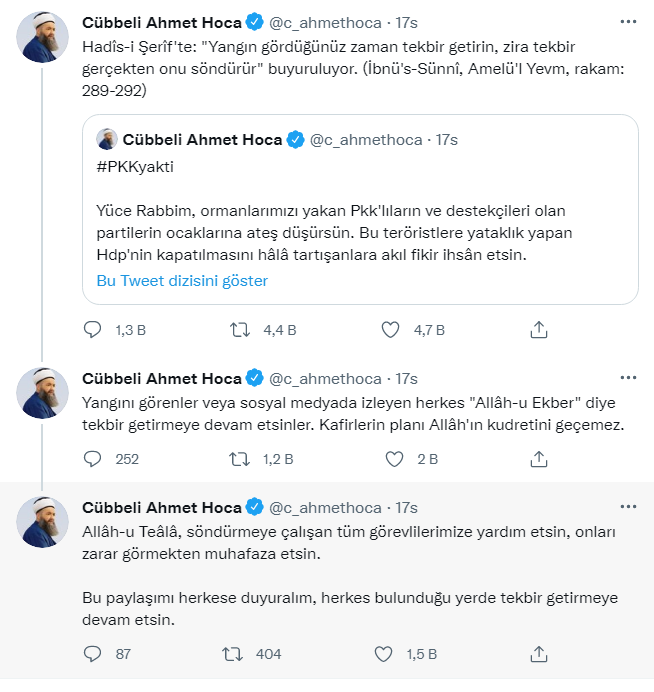Share the last tweet in the thread
Image resolution: width=654 pixels, height=692 pixels.
pyautogui.click(x=538, y=654)
